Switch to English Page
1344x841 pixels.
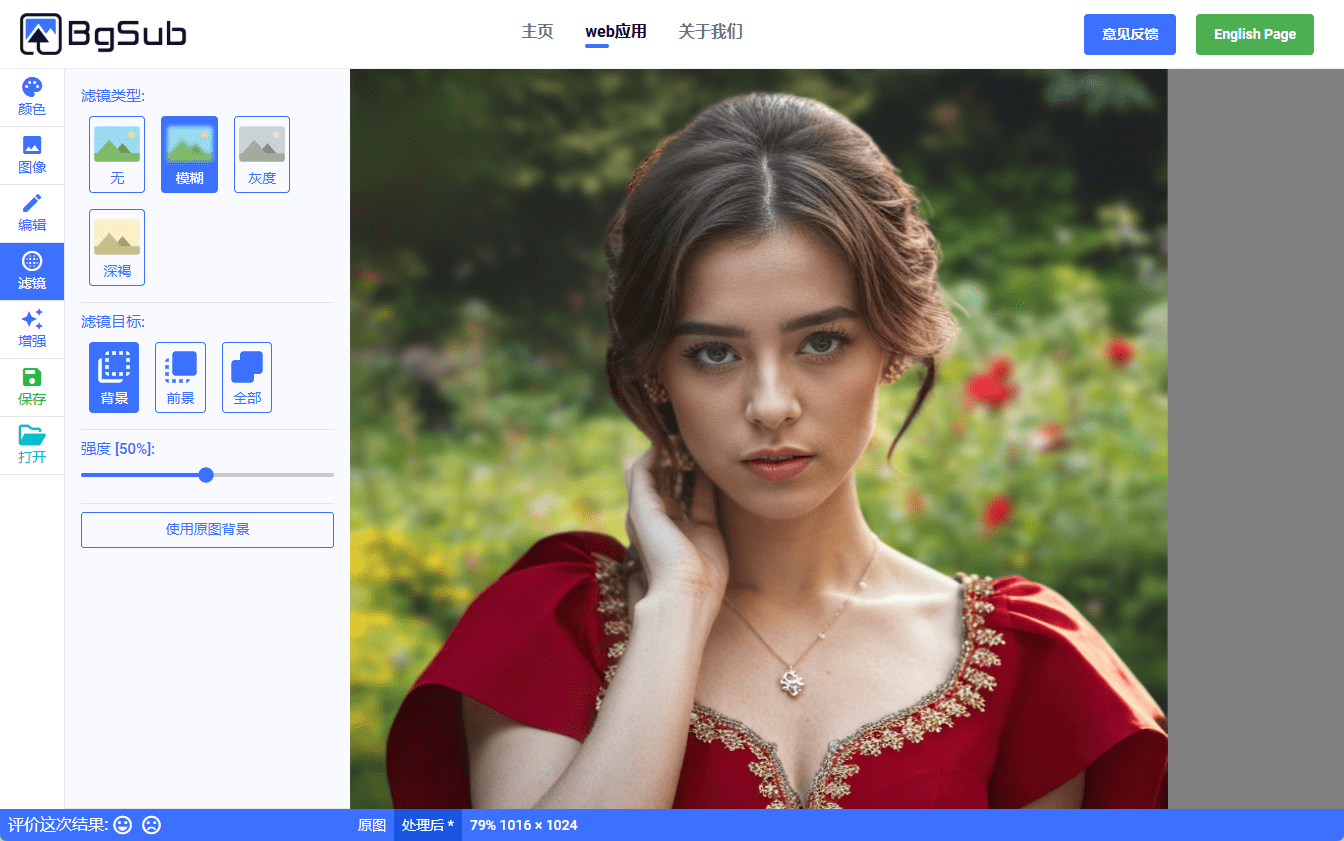(1255, 34)
